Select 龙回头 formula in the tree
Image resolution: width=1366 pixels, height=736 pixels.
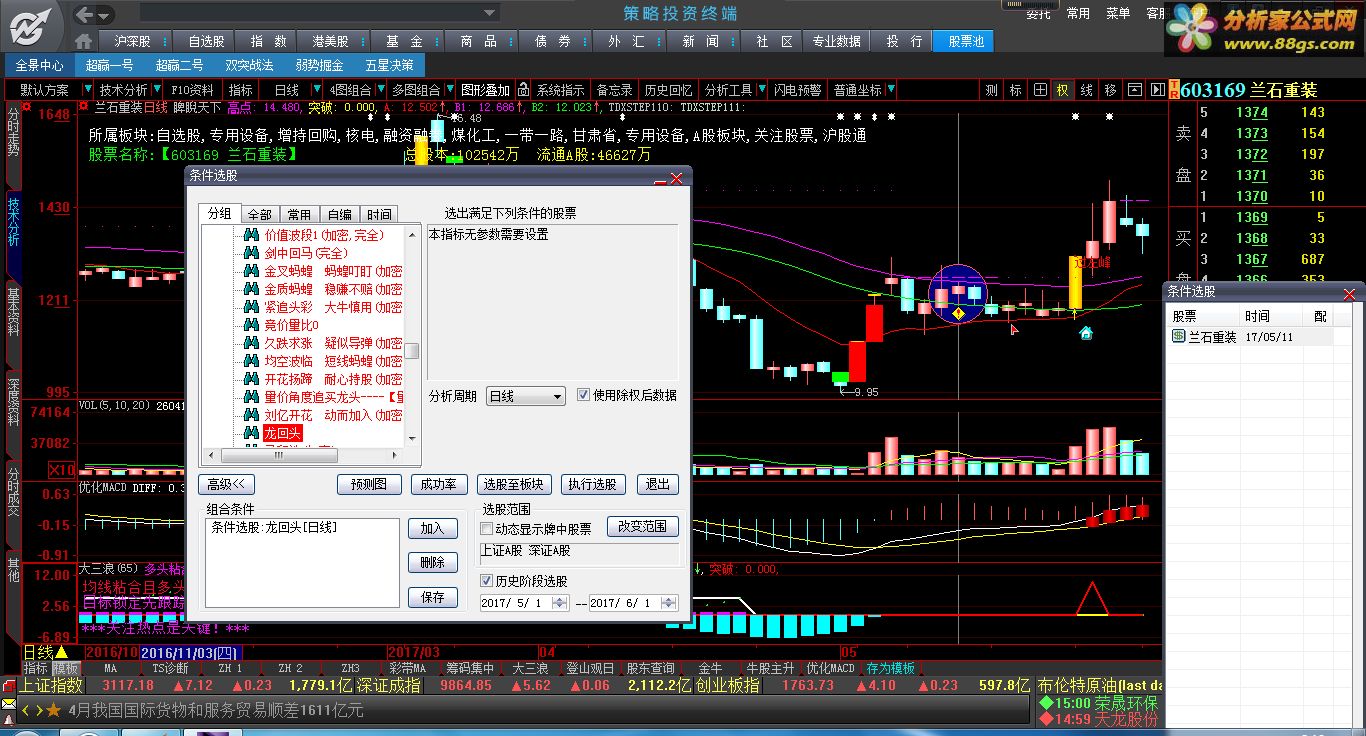pyautogui.click(x=282, y=433)
